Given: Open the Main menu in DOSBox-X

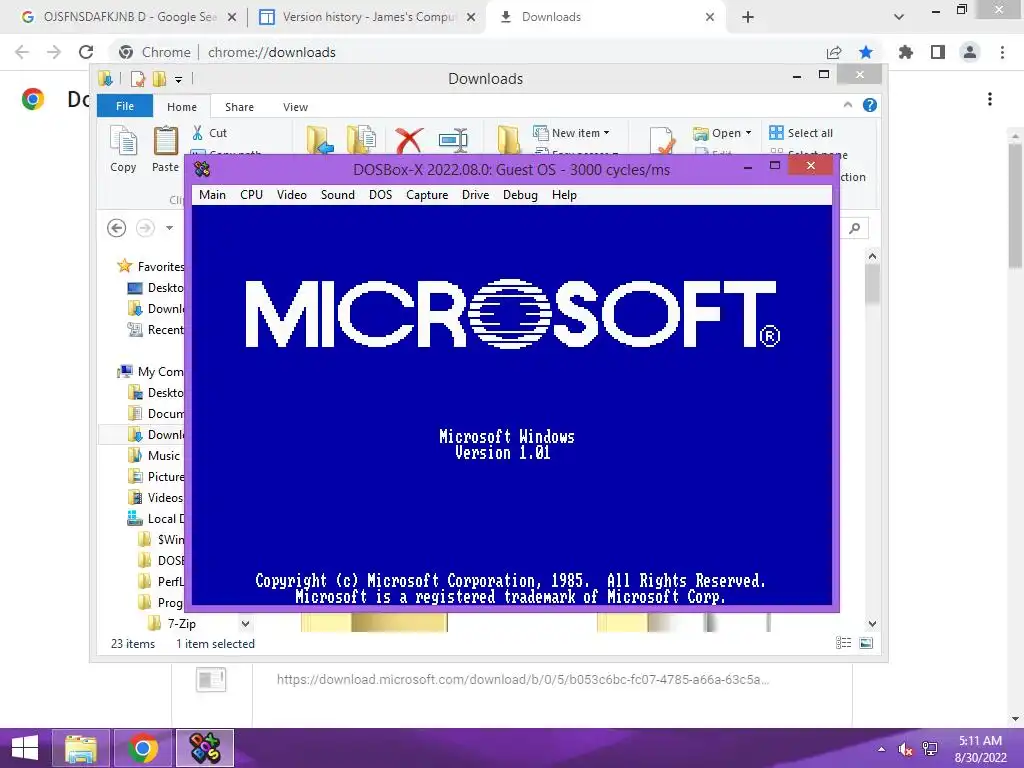Looking at the screenshot, I should point(212,195).
